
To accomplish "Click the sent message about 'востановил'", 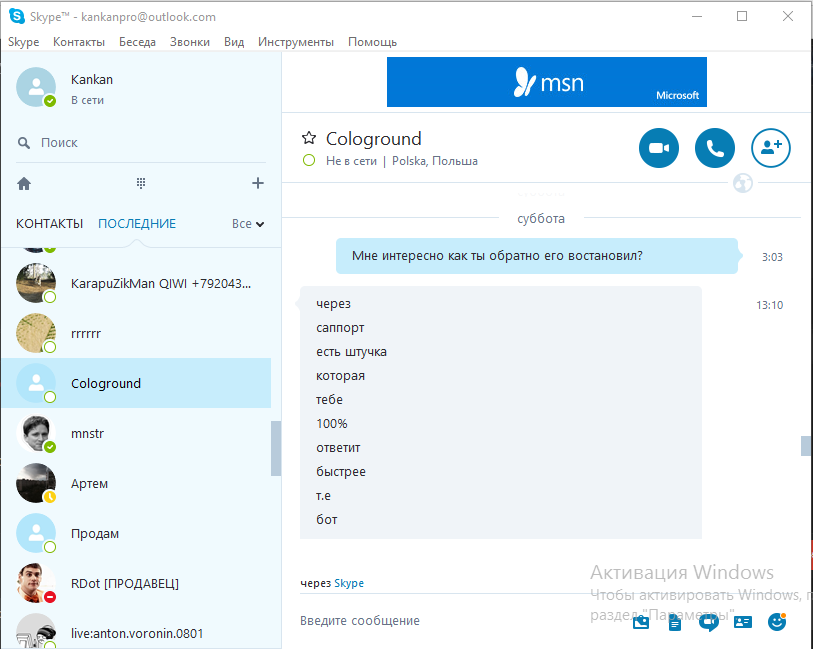I will [x=537, y=256].
